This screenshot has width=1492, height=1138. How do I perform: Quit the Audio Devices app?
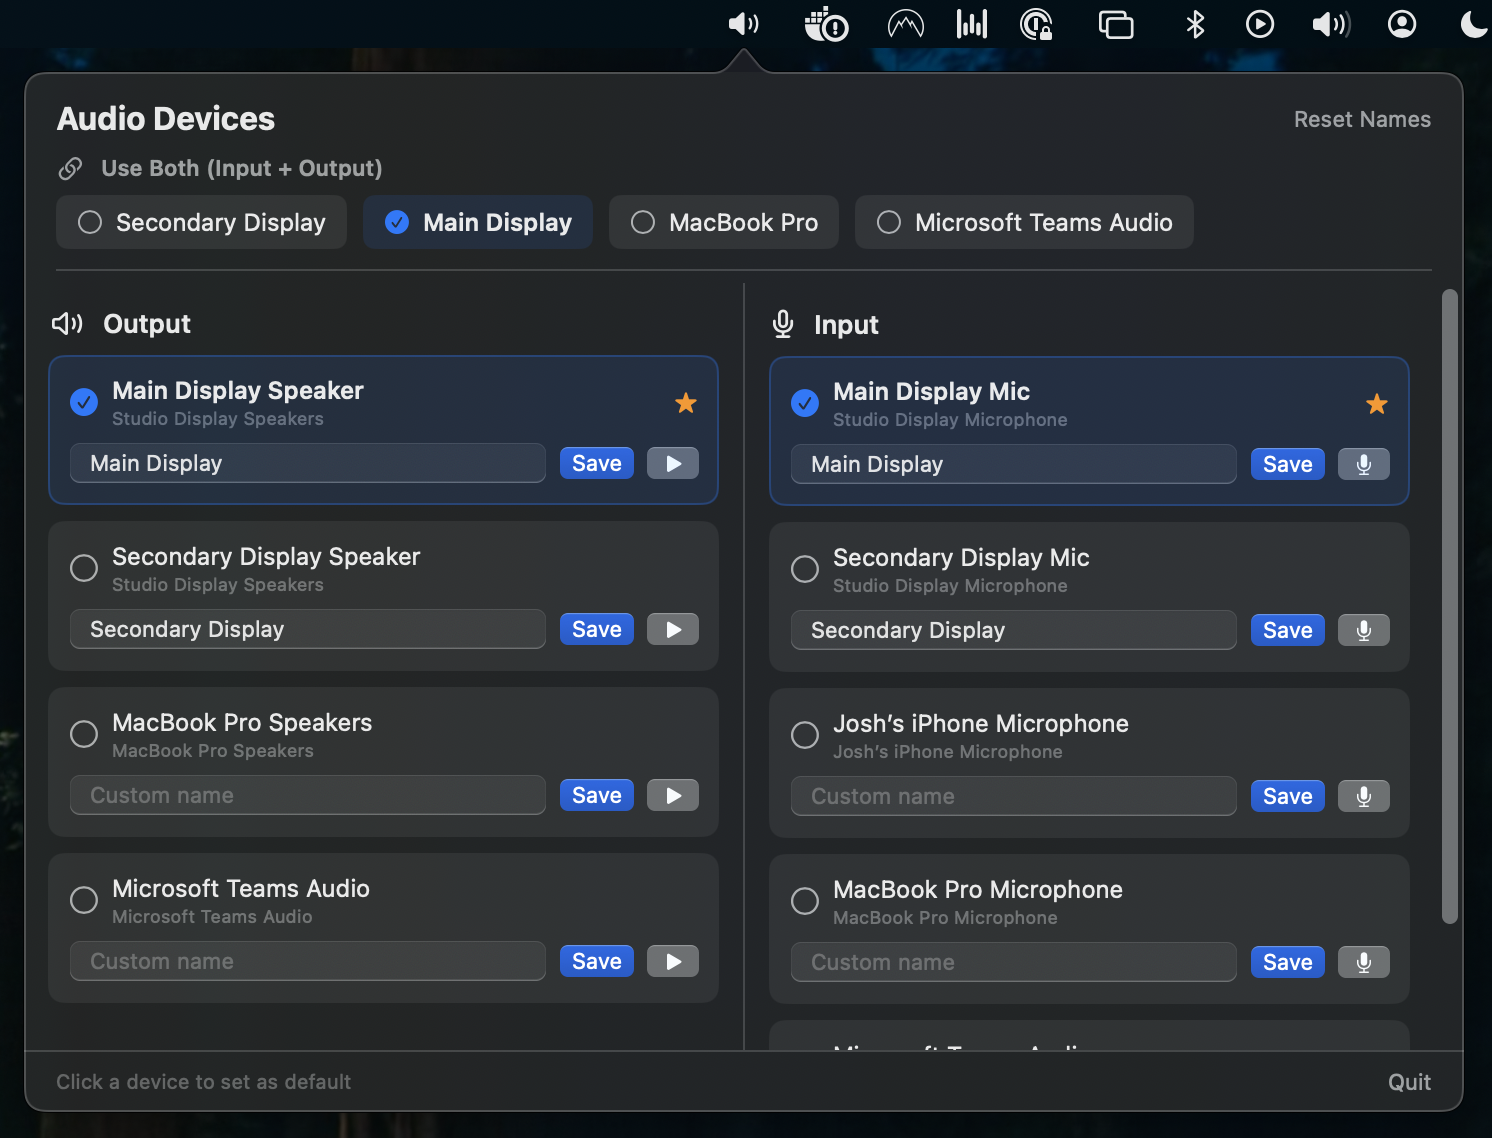1409,1081
